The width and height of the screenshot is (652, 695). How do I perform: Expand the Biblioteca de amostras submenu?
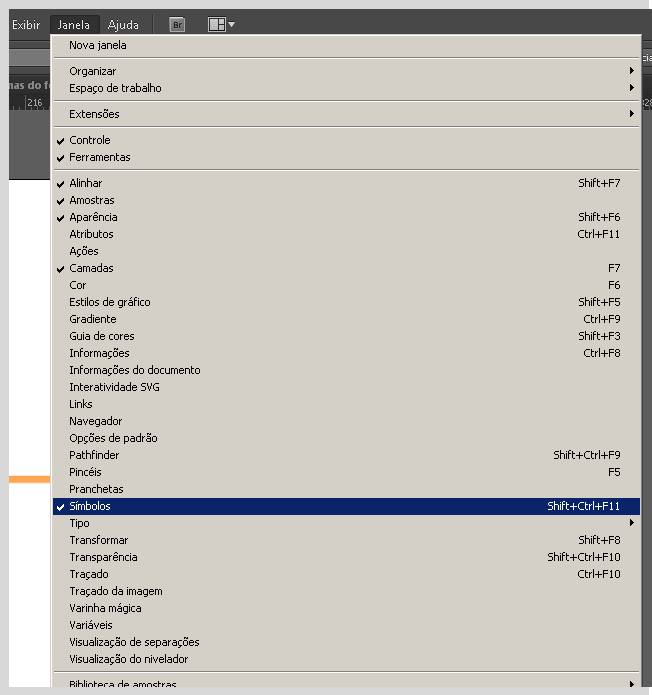click(x=347, y=683)
